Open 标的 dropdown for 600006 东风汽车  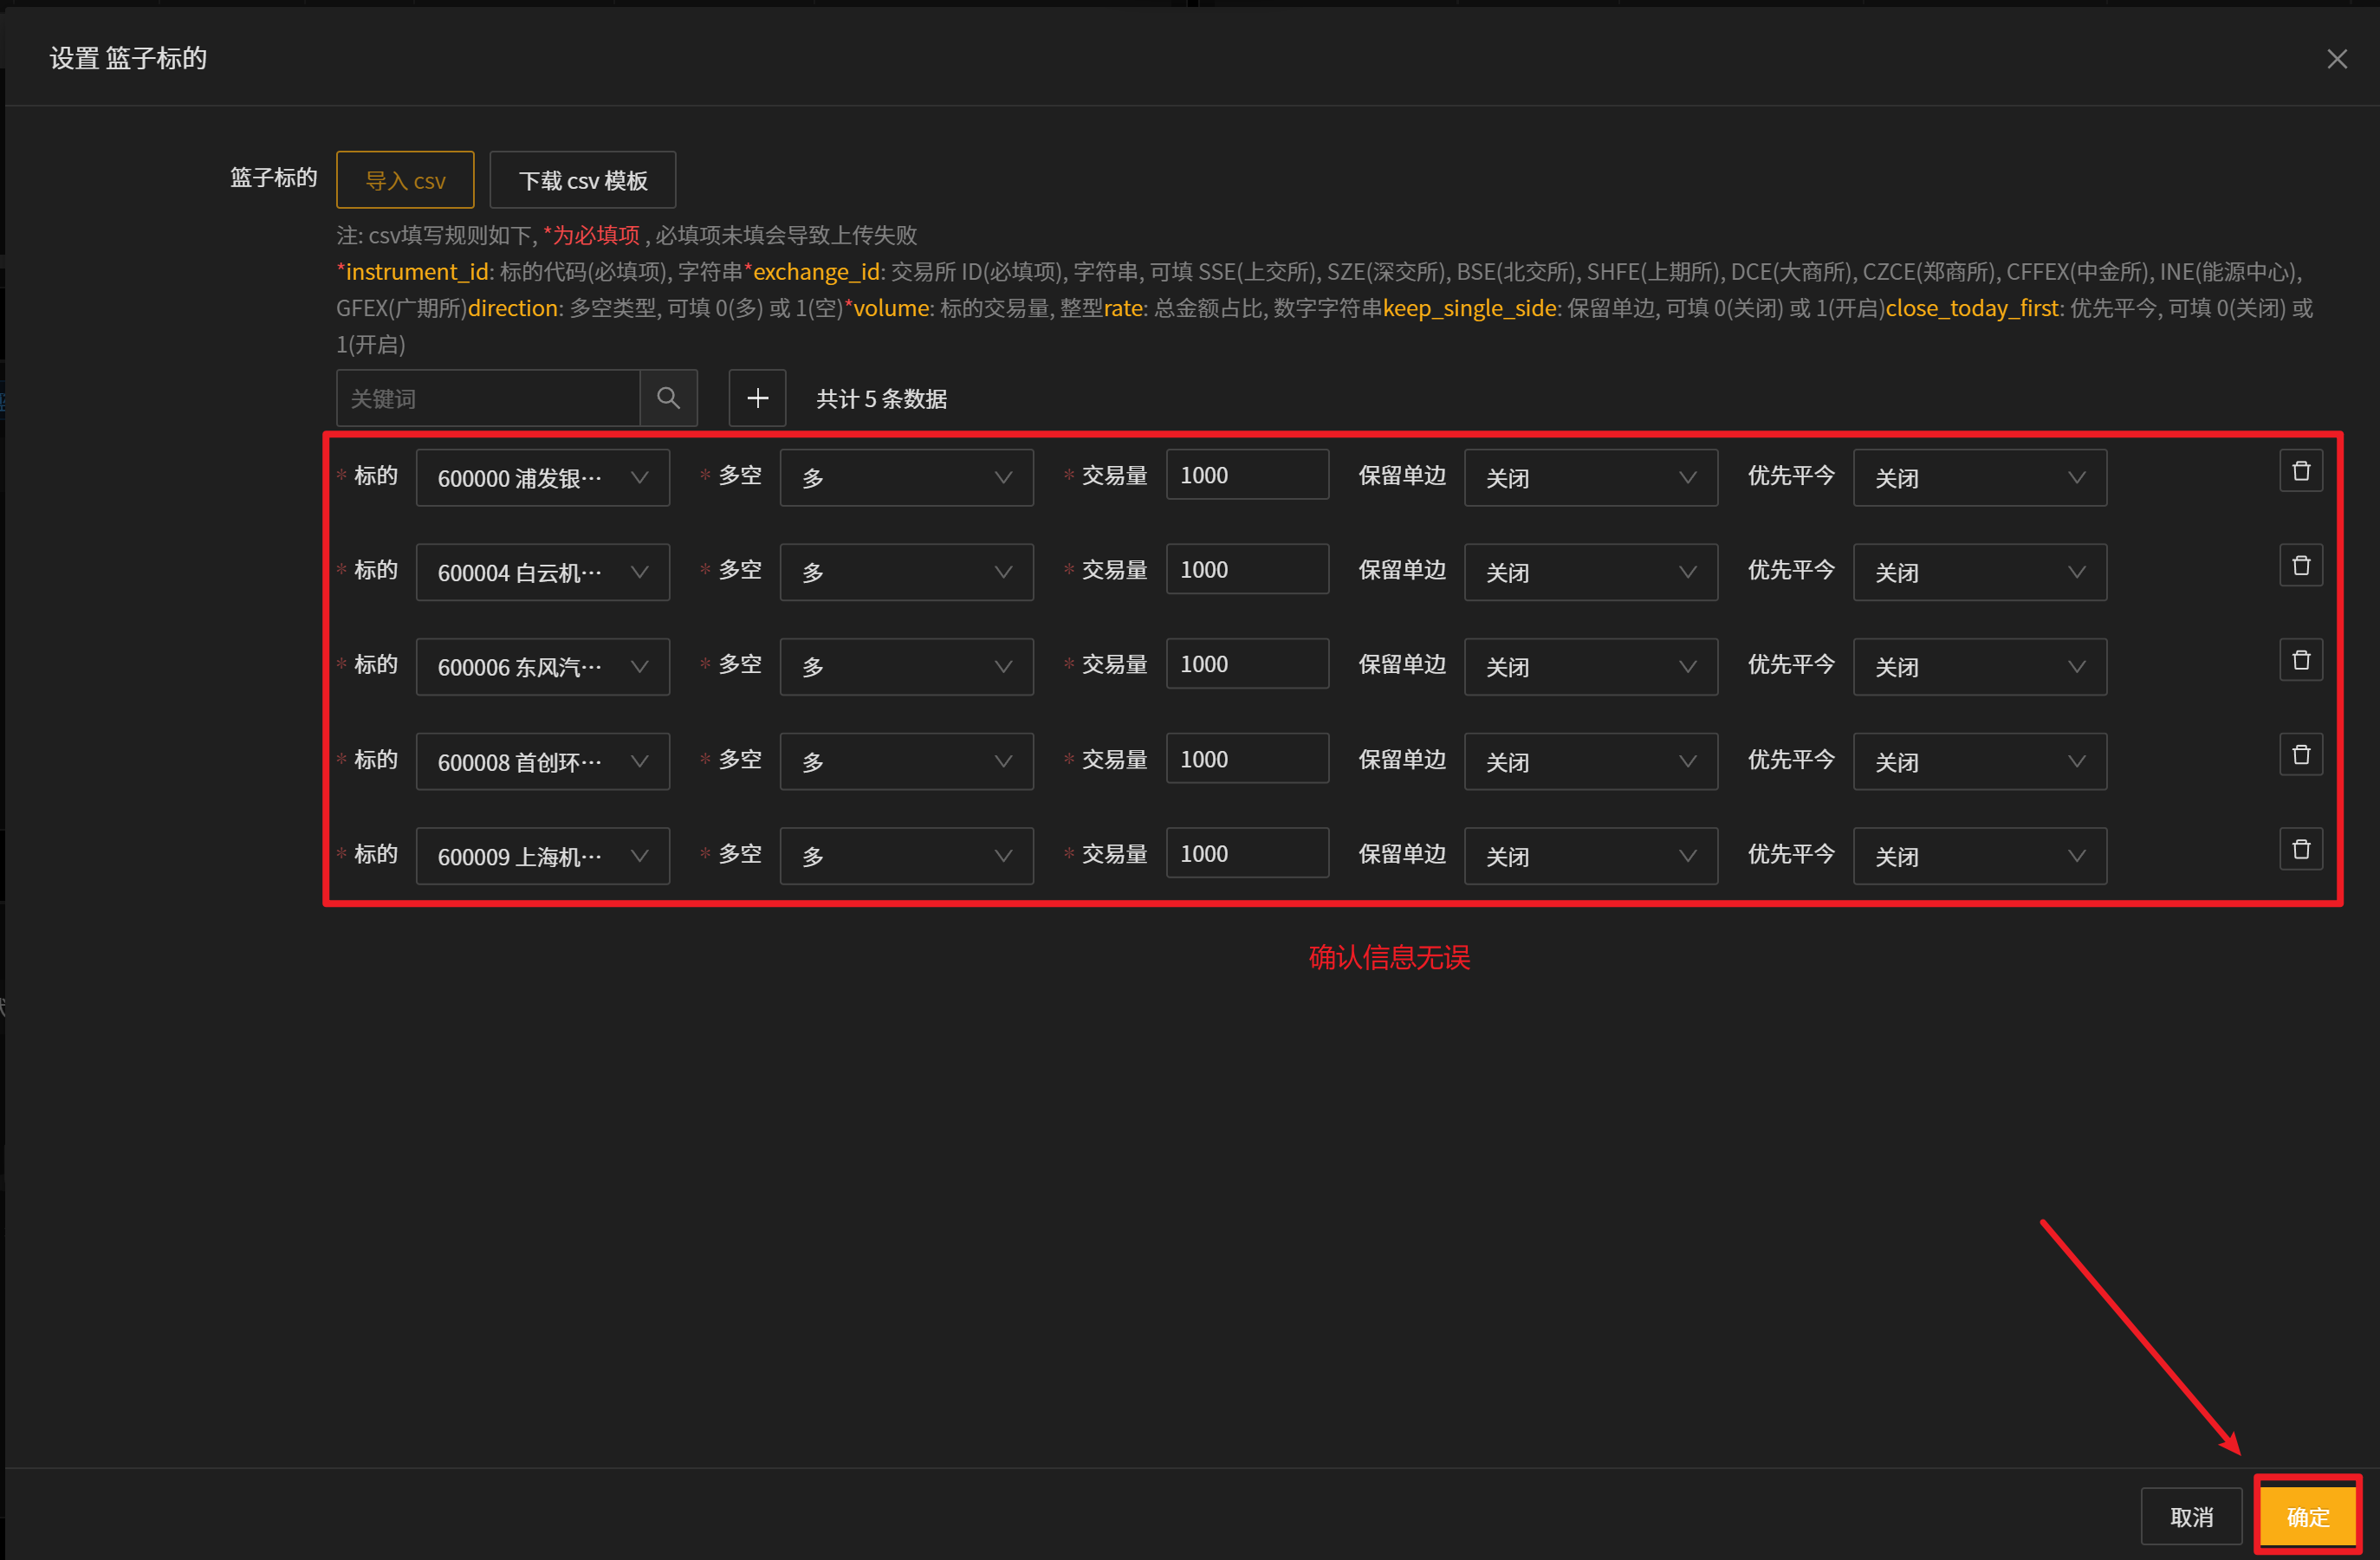pyautogui.click(x=542, y=667)
